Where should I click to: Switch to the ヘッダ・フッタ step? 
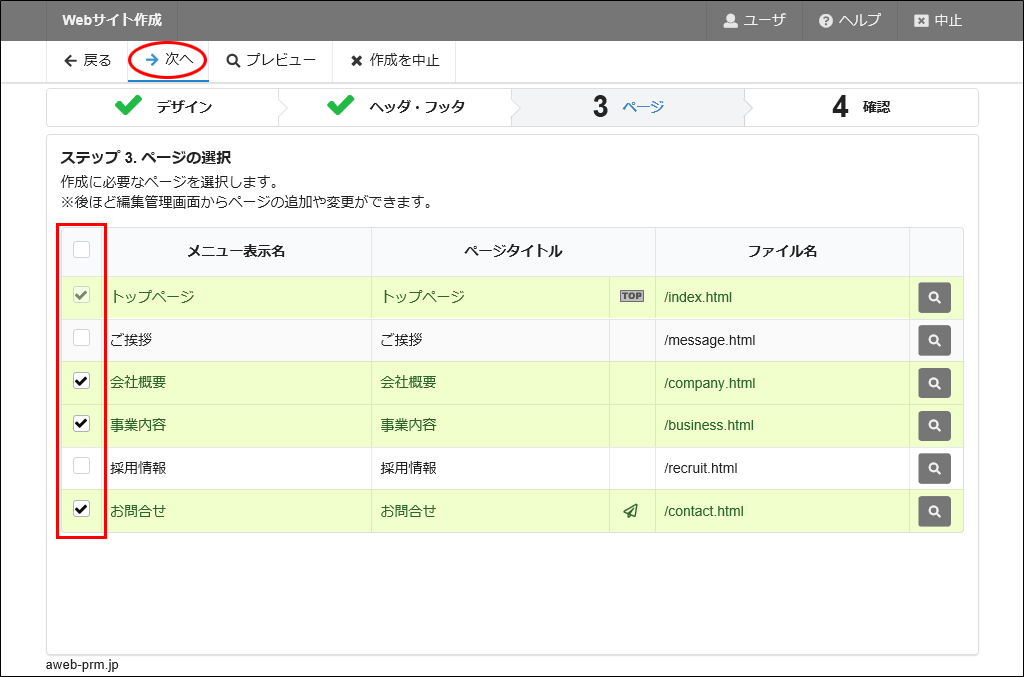point(395,107)
